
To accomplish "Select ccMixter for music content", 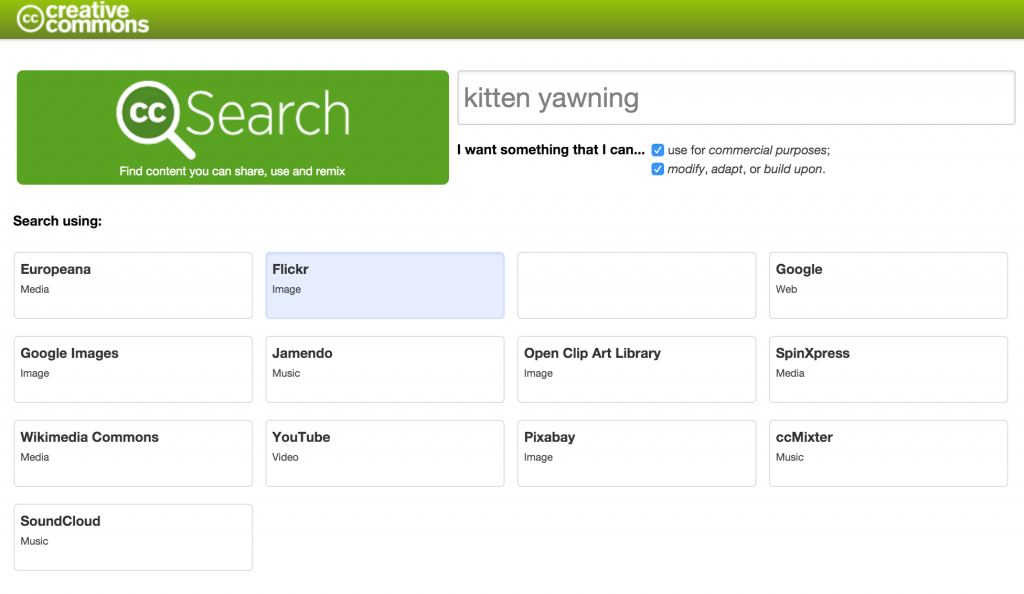I will click(x=888, y=453).
